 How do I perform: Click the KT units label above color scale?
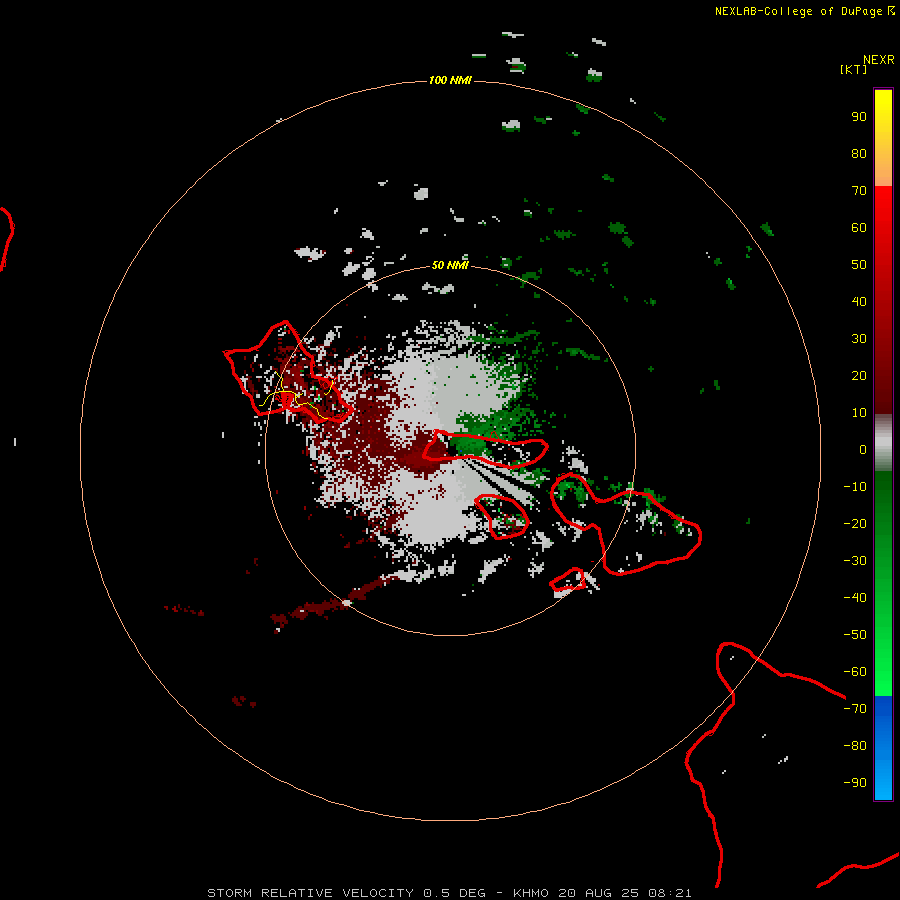[x=853, y=69]
